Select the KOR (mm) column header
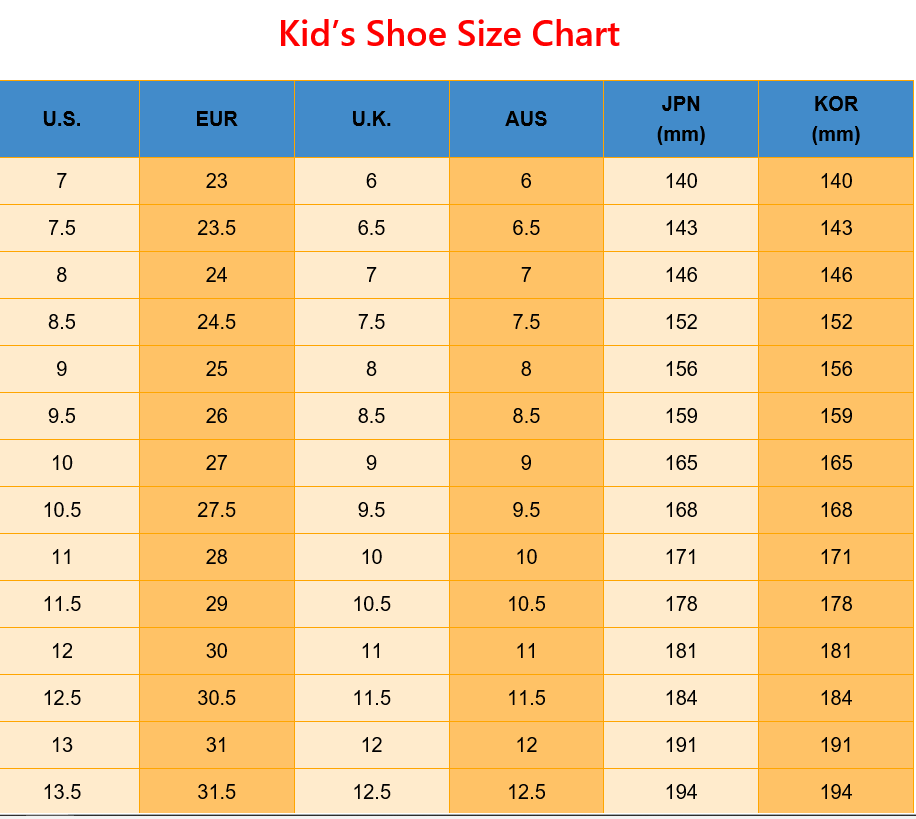The height and width of the screenshot is (819, 916). (836, 119)
